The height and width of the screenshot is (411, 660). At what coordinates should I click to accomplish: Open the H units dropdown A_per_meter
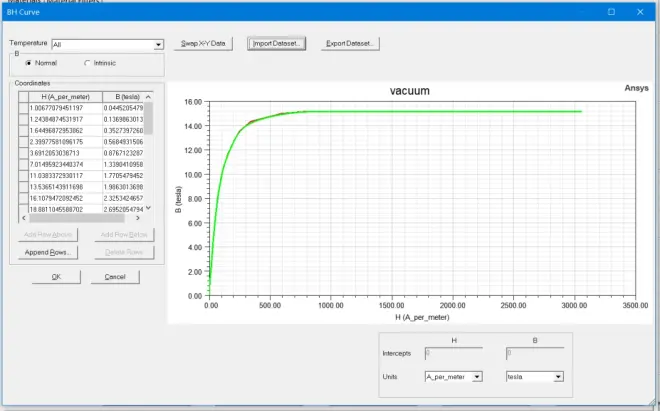[476, 377]
